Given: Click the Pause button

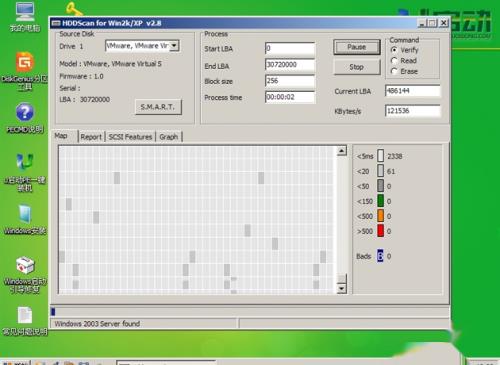Looking at the screenshot, I should click(x=357, y=47).
